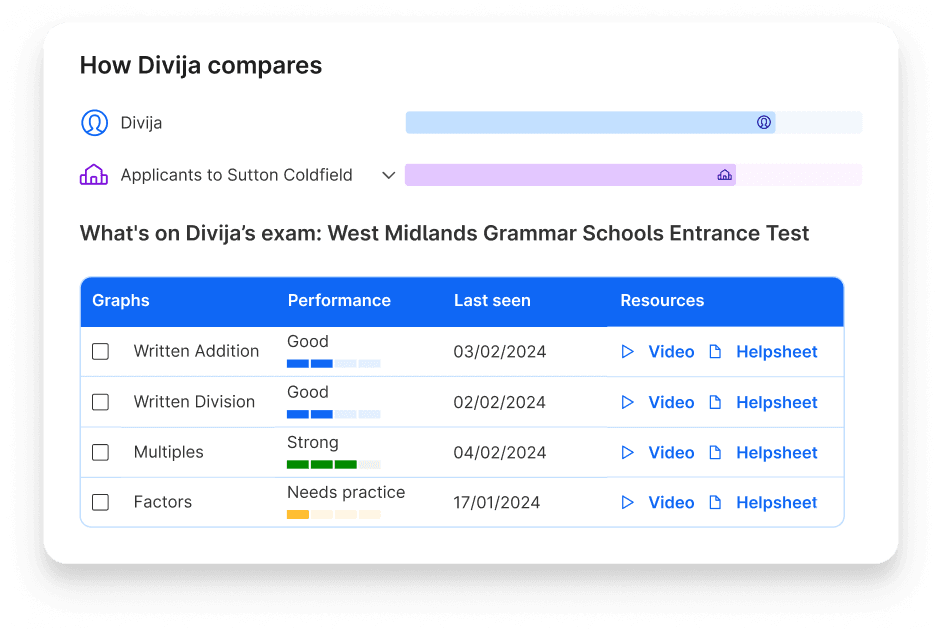This screenshot has width=942, height=629.
Task: Expand the Applicants to Sutton Coldfield dropdown
Action: point(389,174)
